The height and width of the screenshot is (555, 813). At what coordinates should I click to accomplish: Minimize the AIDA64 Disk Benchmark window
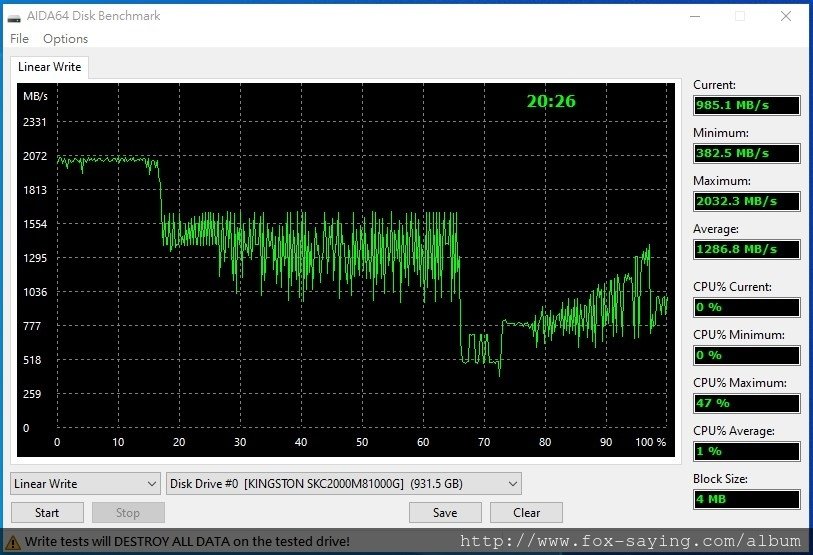pyautogui.click(x=695, y=16)
